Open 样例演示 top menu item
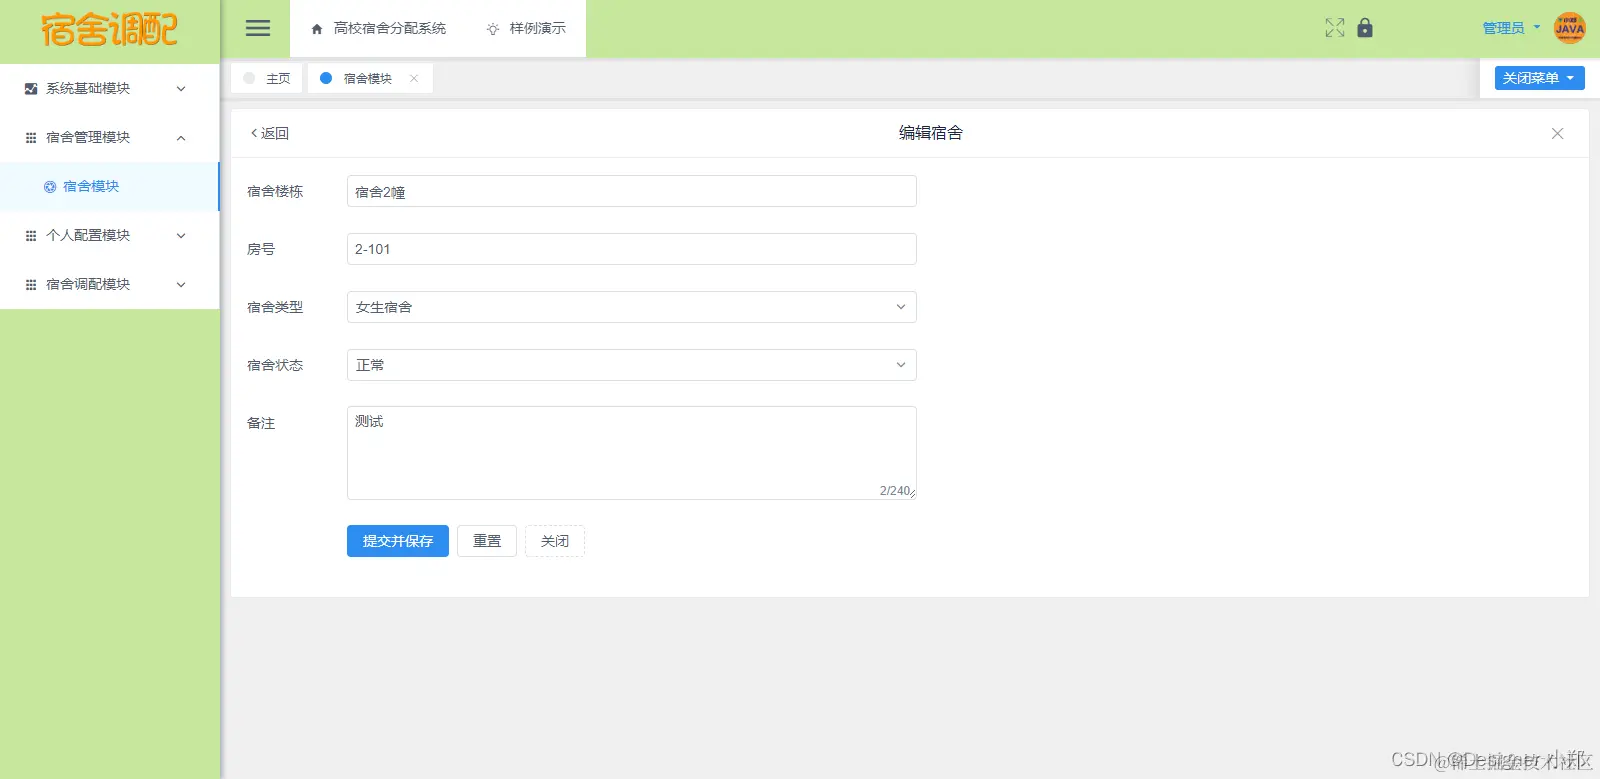1600x779 pixels. (526, 28)
